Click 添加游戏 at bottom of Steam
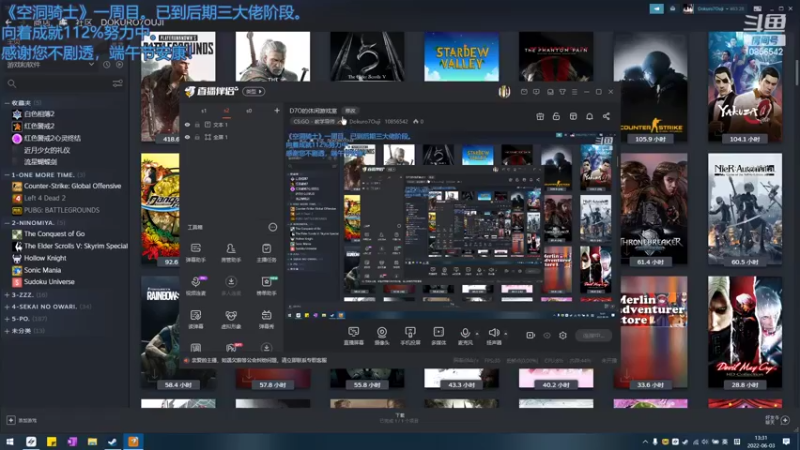The width and height of the screenshot is (800, 450). coord(22,420)
